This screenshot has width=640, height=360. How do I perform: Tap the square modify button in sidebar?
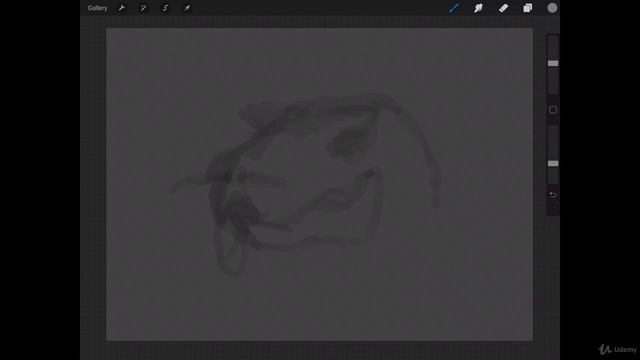553,110
